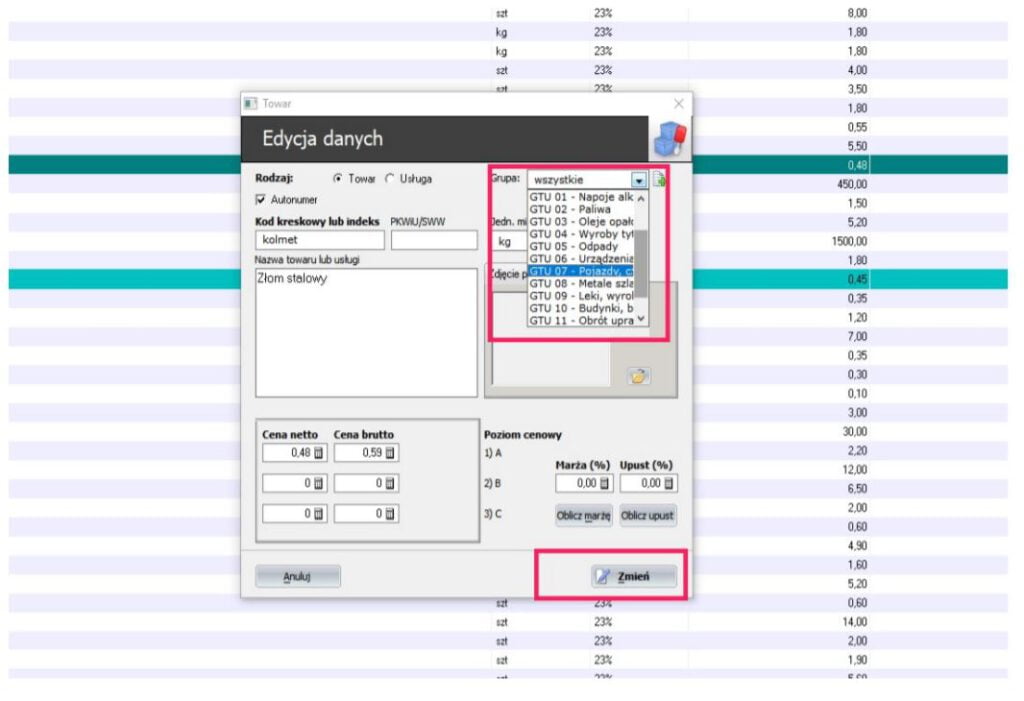Click calculator icon in first Cena netto field
This screenshot has height=701, width=1024.
click(x=319, y=453)
